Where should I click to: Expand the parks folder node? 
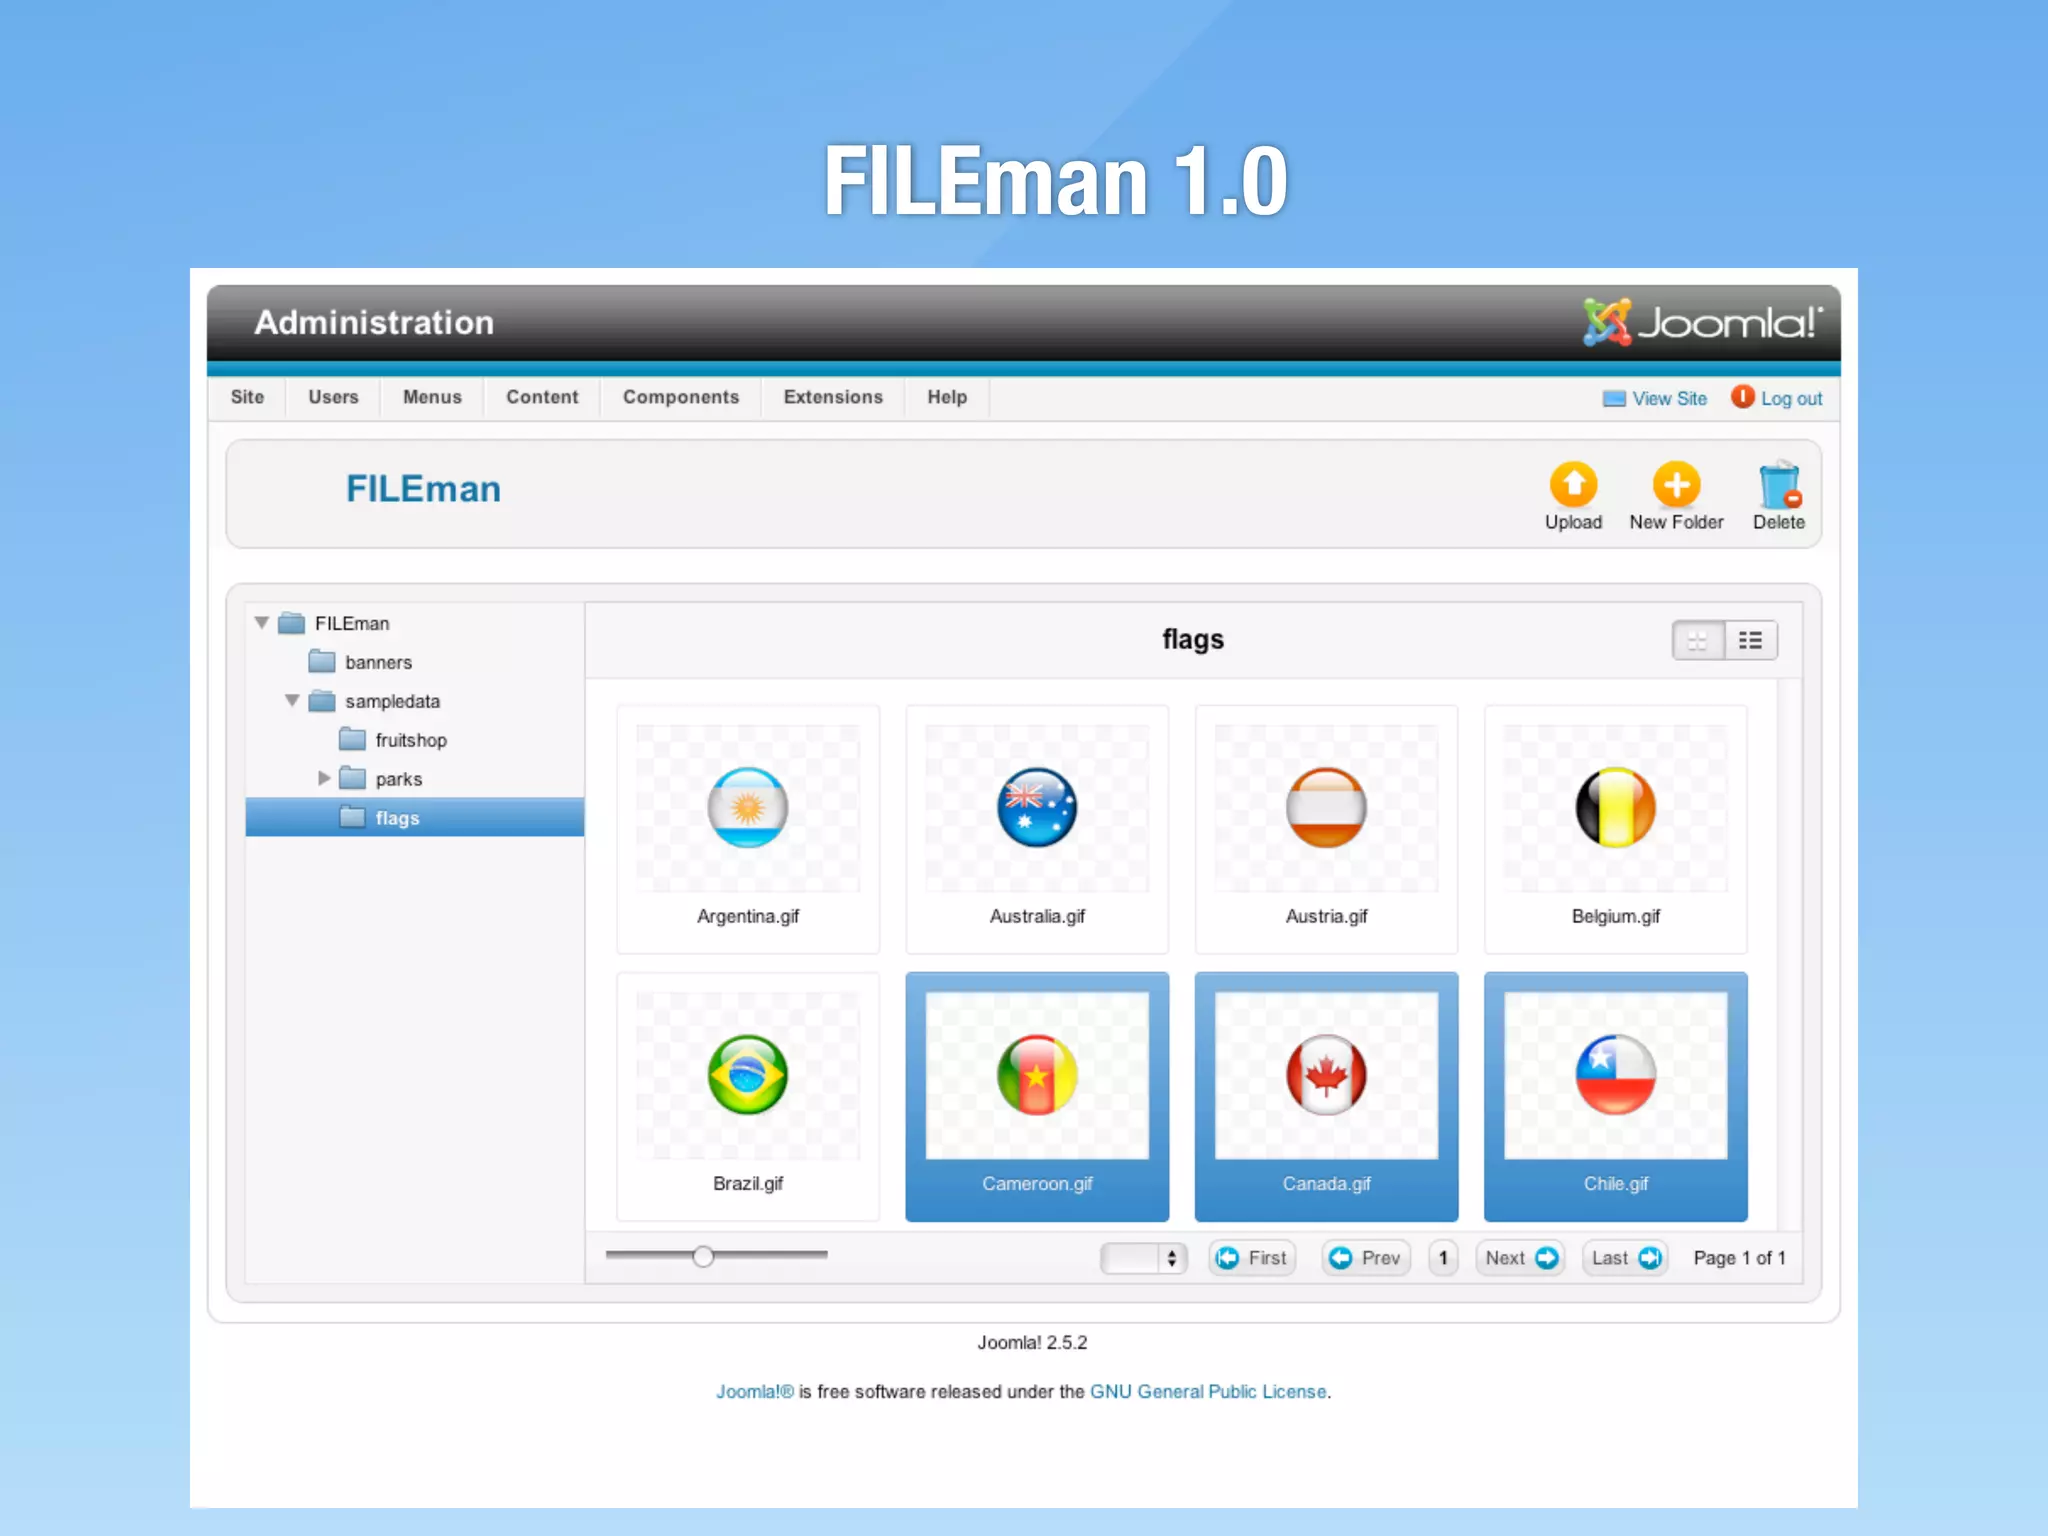click(324, 778)
